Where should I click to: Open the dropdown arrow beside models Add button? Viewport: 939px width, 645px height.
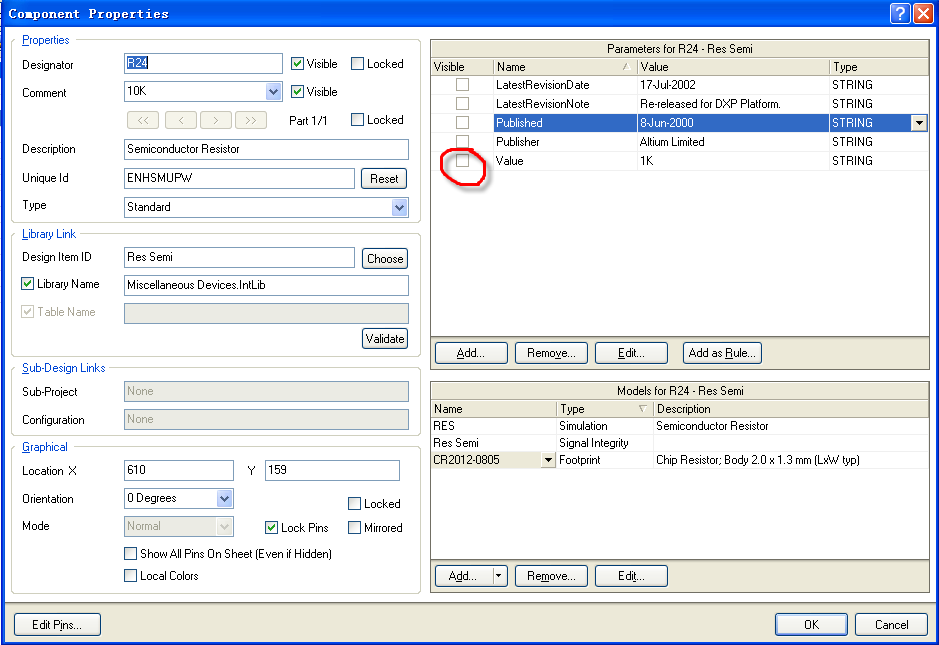click(x=499, y=576)
